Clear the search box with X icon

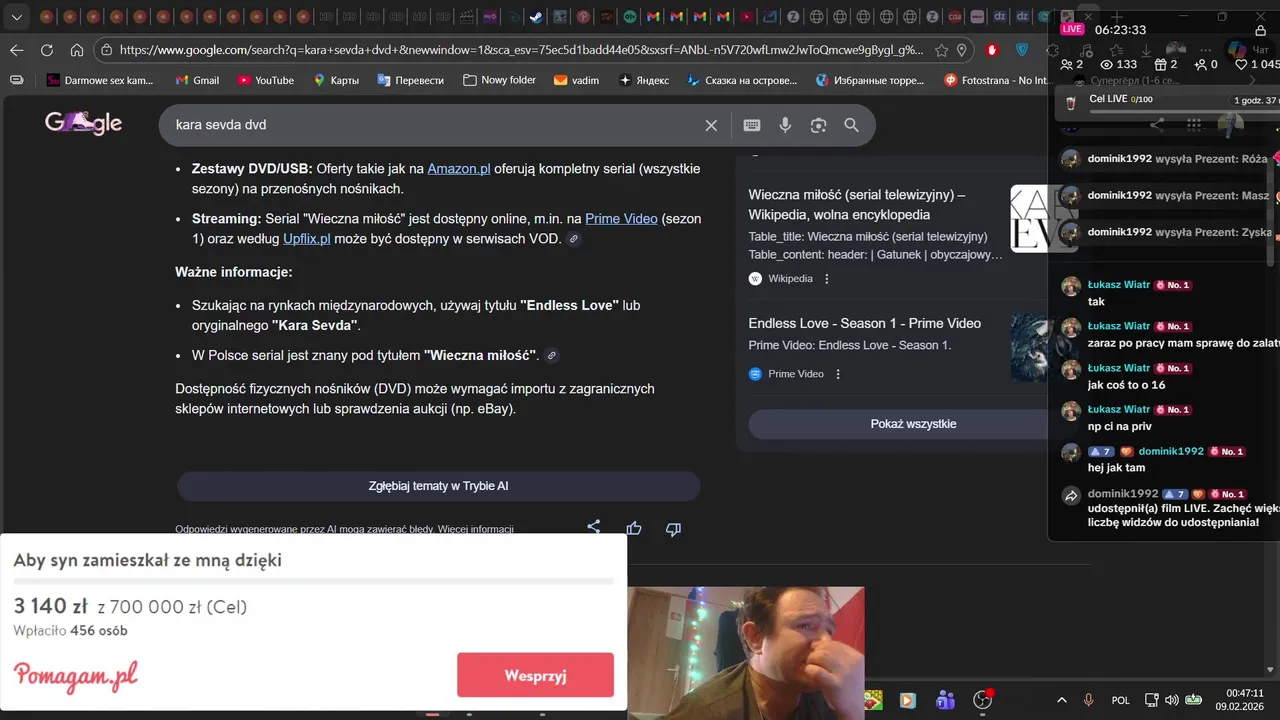coord(711,125)
